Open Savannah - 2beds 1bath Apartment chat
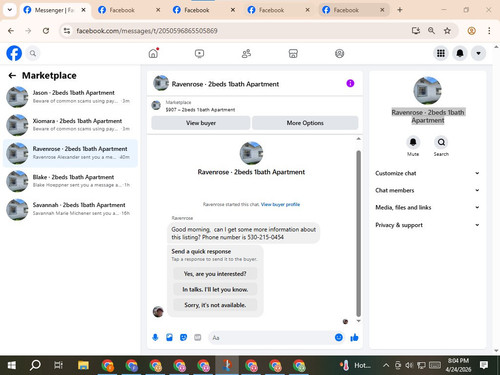This screenshot has height=375, width=500. click(x=70, y=209)
